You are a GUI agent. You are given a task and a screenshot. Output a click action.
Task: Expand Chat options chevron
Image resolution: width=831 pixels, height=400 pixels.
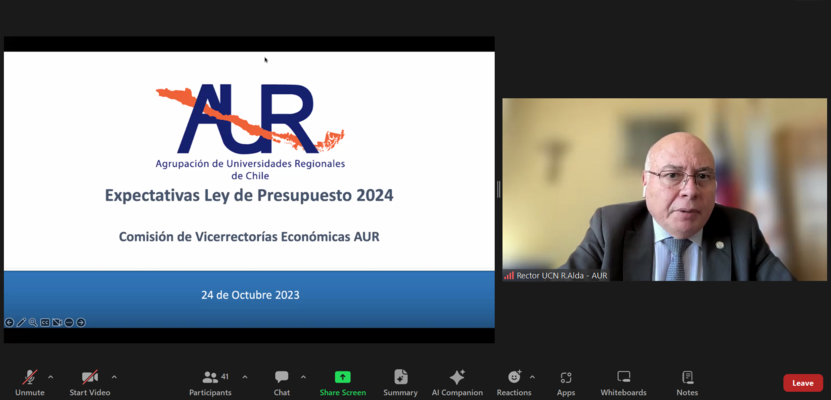click(303, 377)
